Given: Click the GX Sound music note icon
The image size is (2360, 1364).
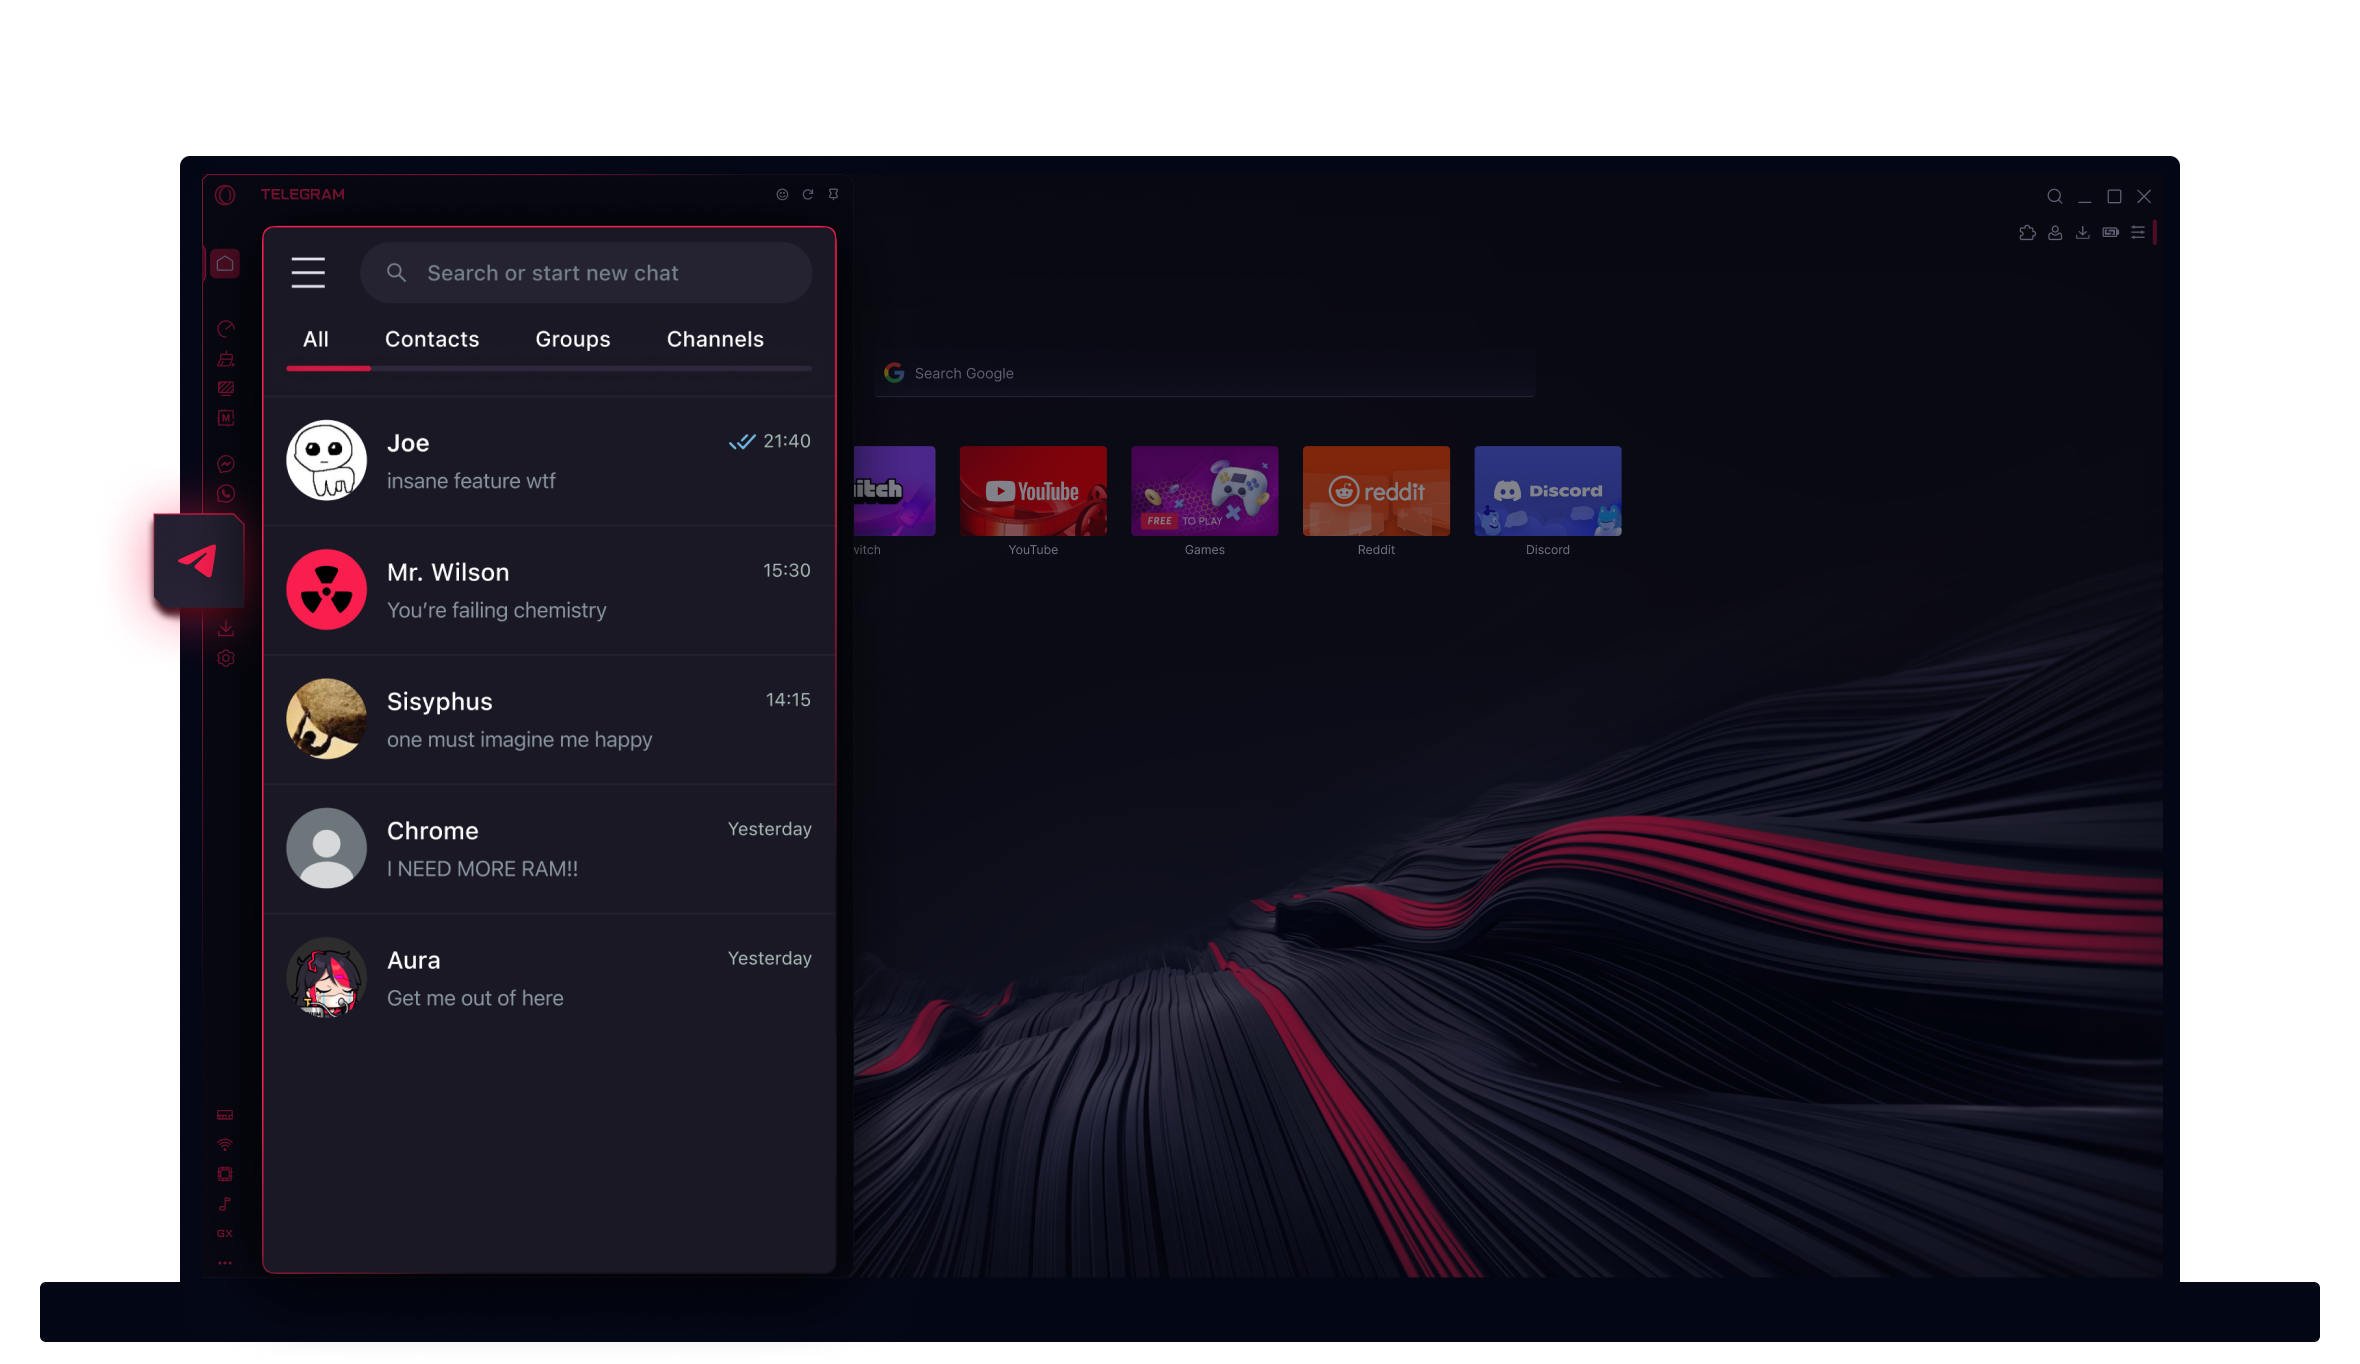Looking at the screenshot, I should pyautogui.click(x=225, y=1205).
